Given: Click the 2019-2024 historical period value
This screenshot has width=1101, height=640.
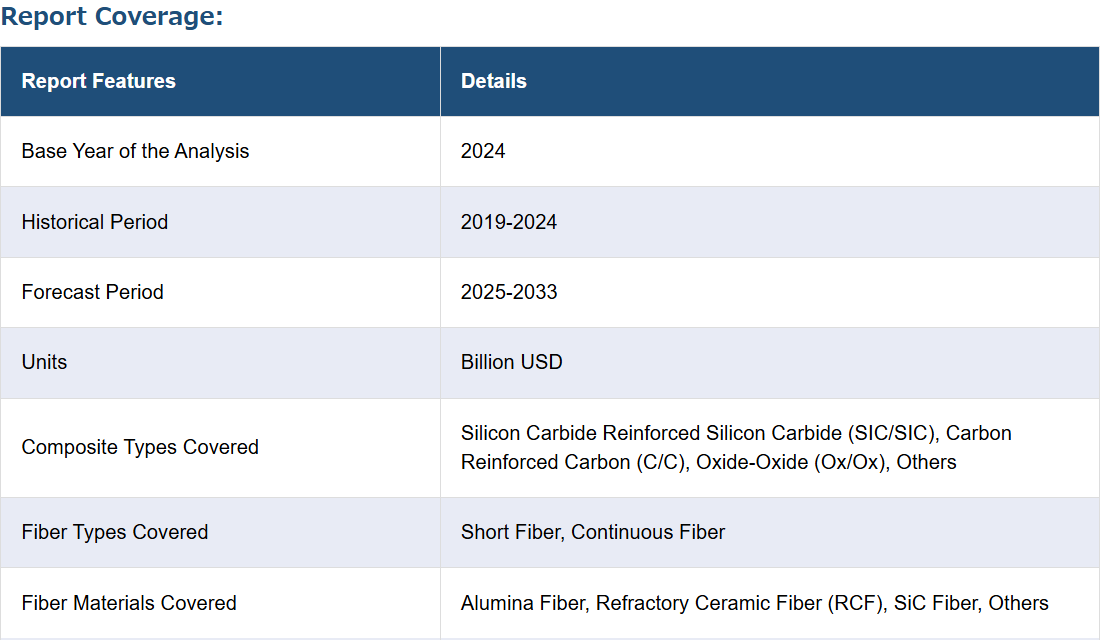Looking at the screenshot, I should click(x=508, y=222).
